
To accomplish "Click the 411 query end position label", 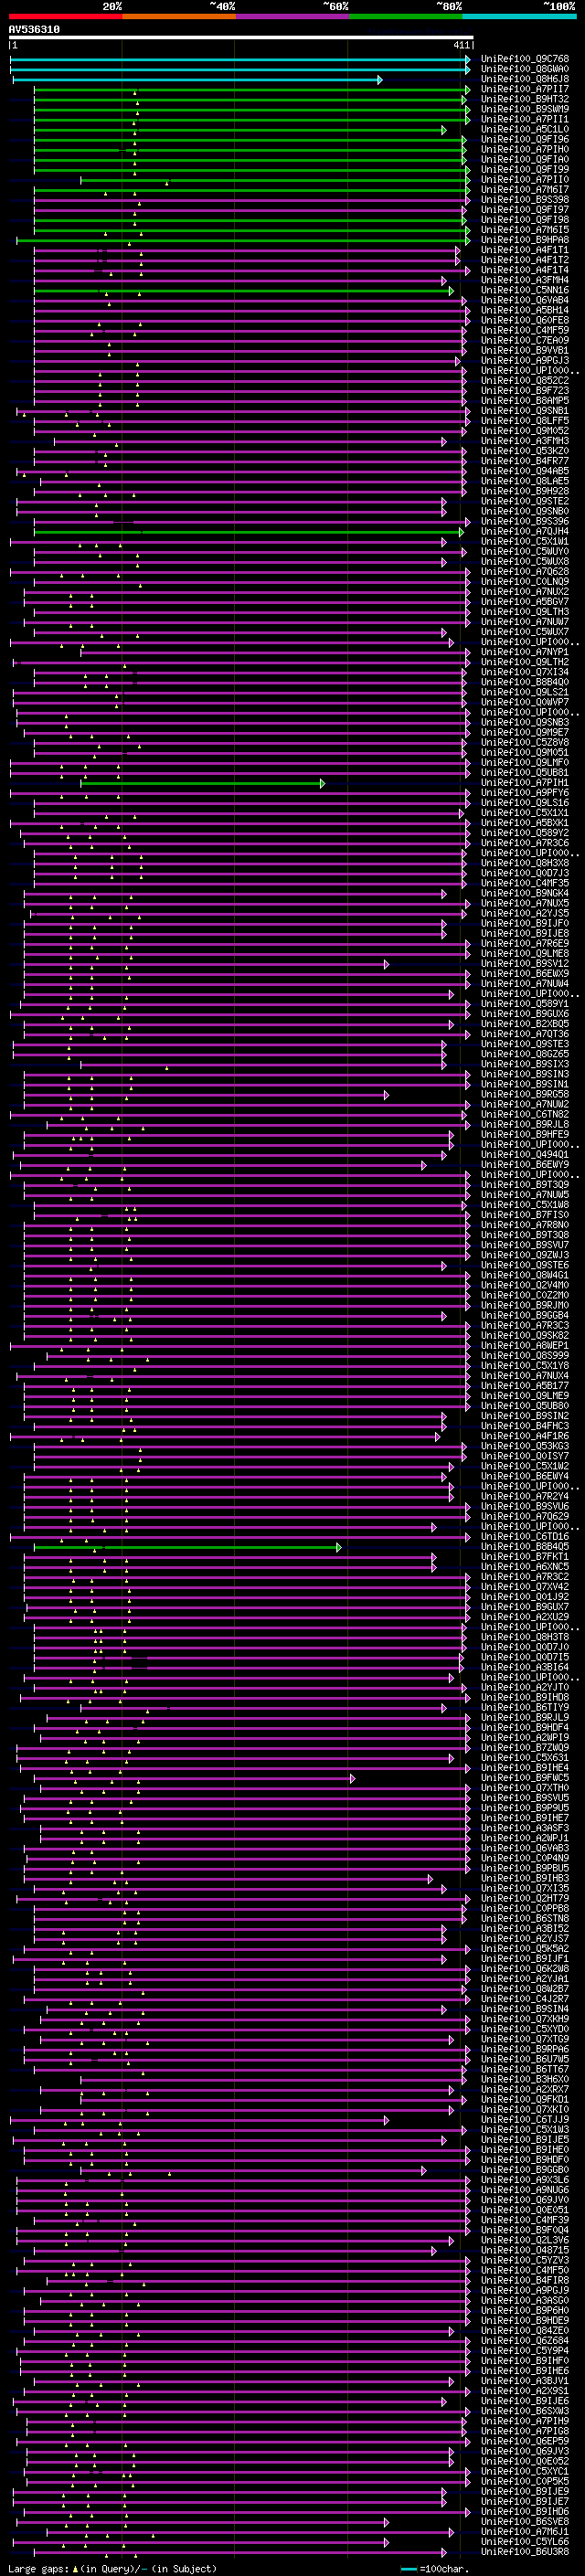I will point(461,45).
